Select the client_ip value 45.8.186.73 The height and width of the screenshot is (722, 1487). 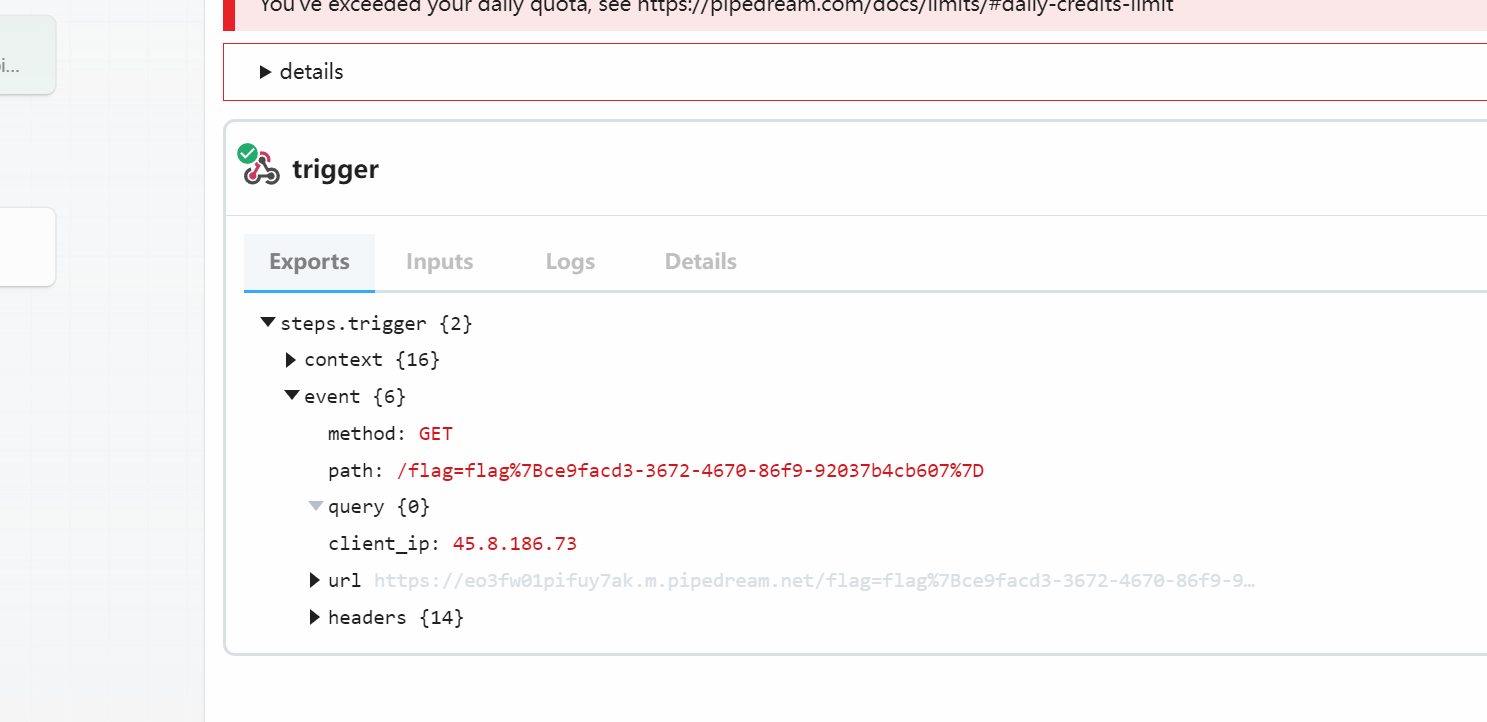(514, 544)
